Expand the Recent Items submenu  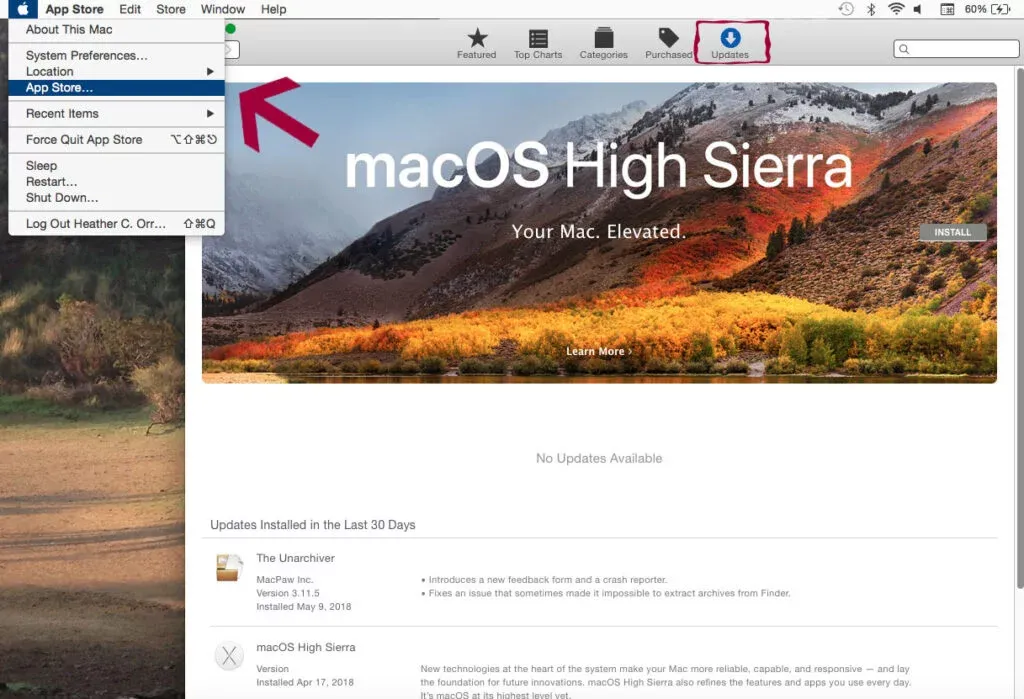(x=116, y=114)
